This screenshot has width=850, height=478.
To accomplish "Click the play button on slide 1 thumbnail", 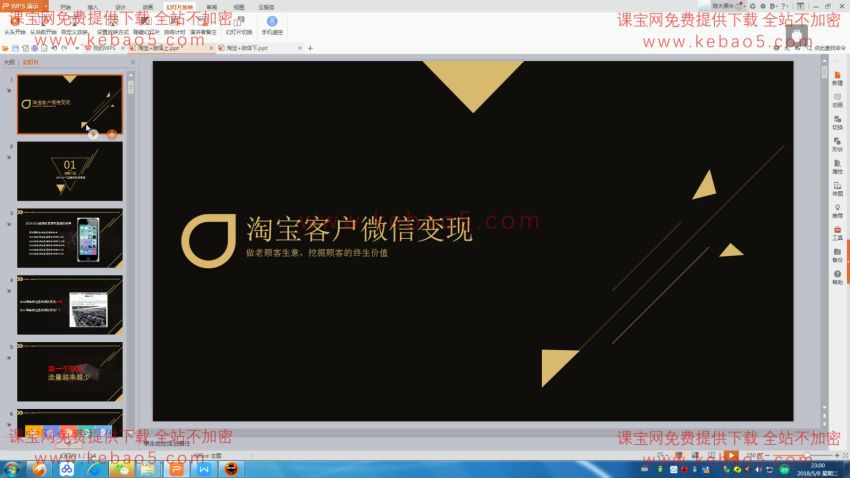I will 93,134.
